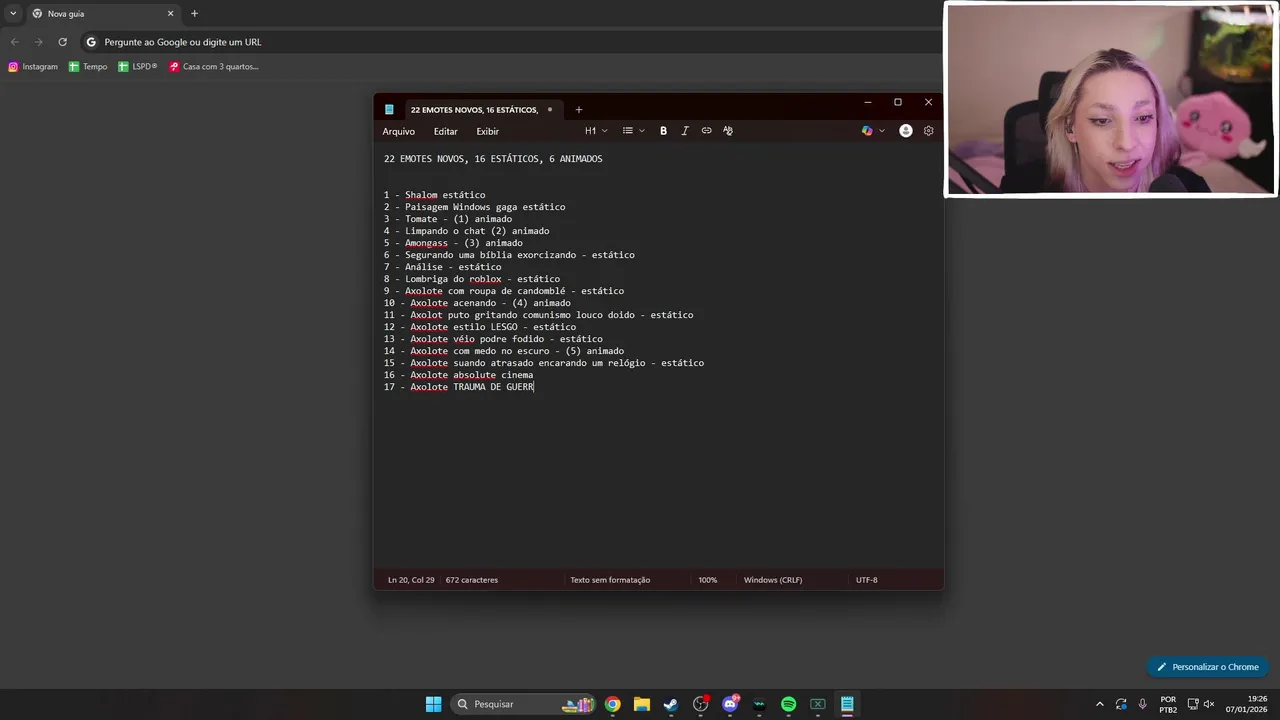Image resolution: width=1280 pixels, height=720 pixels.
Task: Open File Explorer from the taskbar
Action: click(x=642, y=704)
